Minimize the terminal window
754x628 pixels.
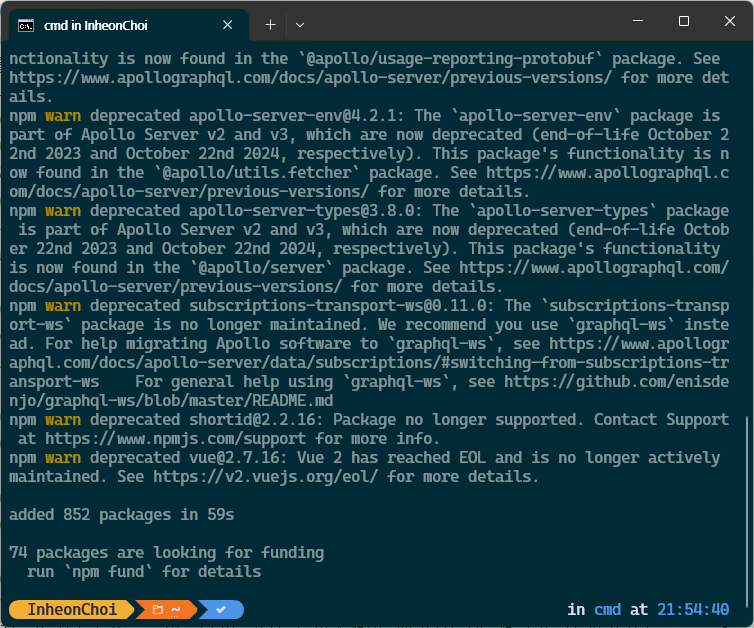point(638,21)
